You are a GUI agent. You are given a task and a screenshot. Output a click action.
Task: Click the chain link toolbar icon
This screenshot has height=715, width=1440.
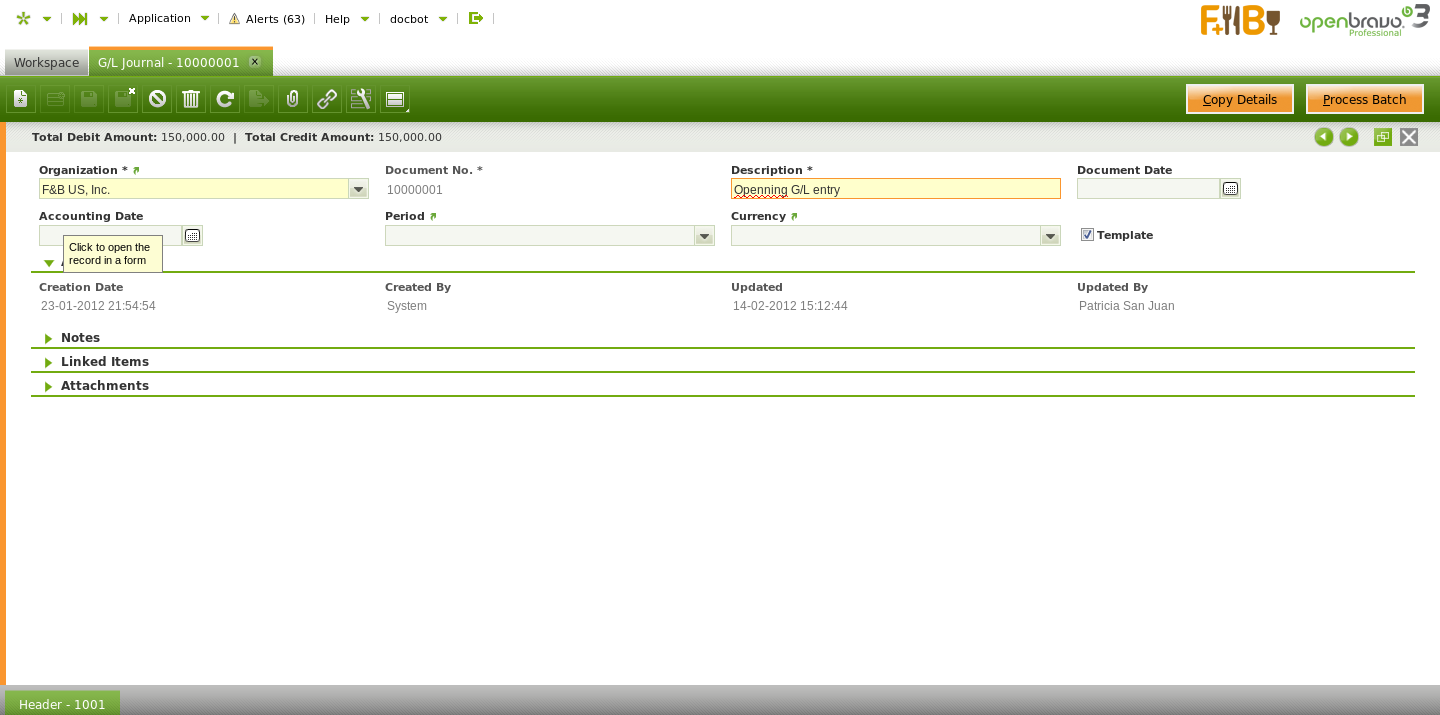(327, 99)
